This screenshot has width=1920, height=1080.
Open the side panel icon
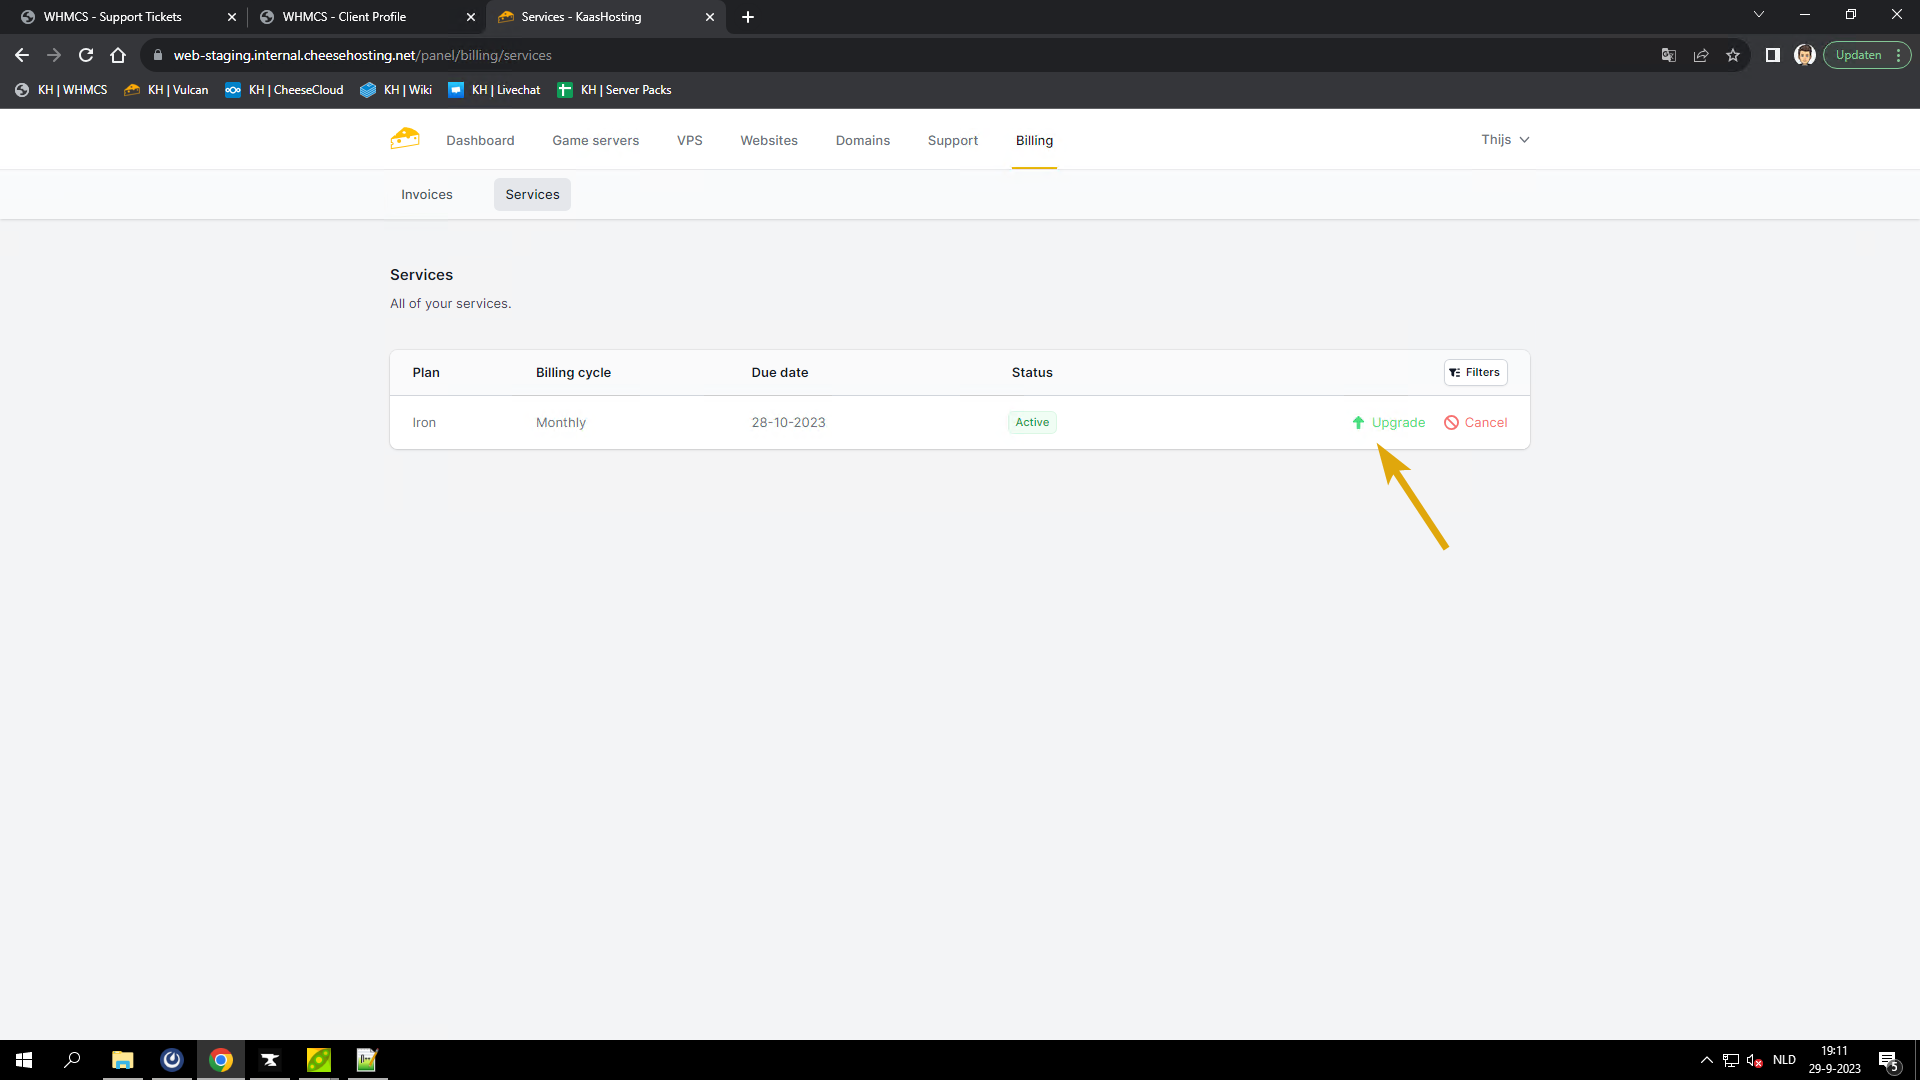click(1772, 55)
